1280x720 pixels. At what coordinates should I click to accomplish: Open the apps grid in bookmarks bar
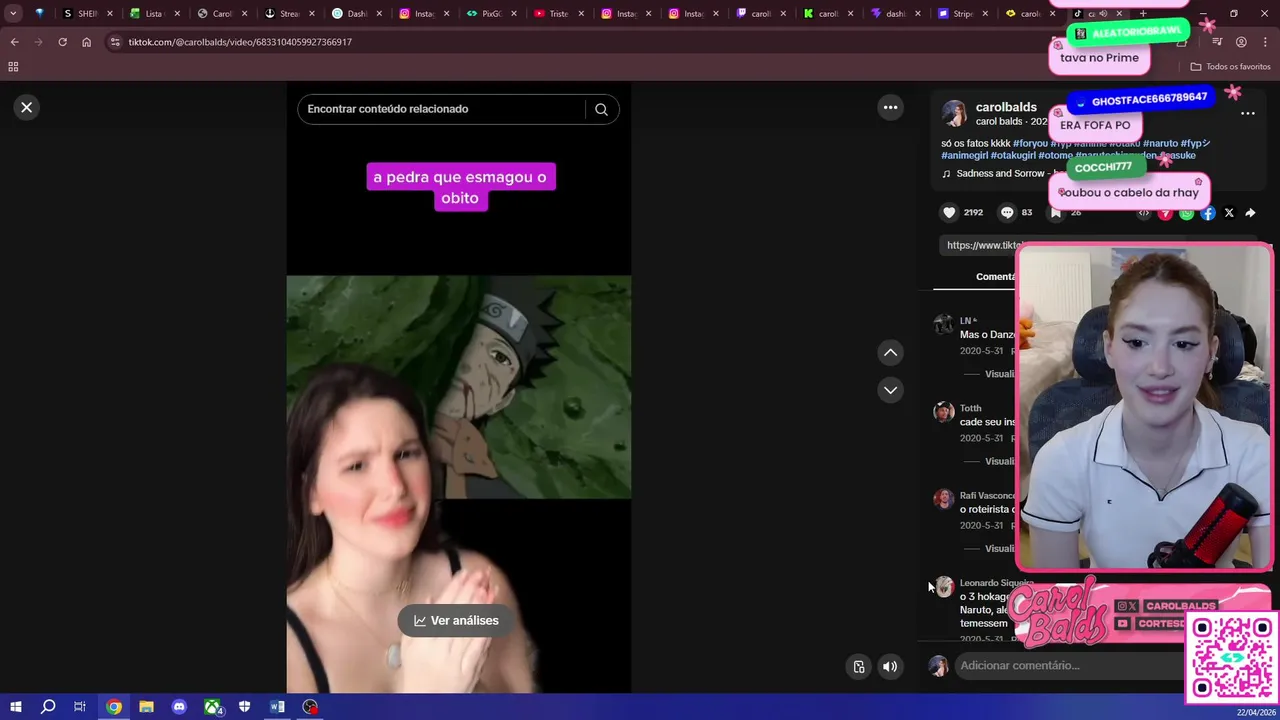pos(13,67)
